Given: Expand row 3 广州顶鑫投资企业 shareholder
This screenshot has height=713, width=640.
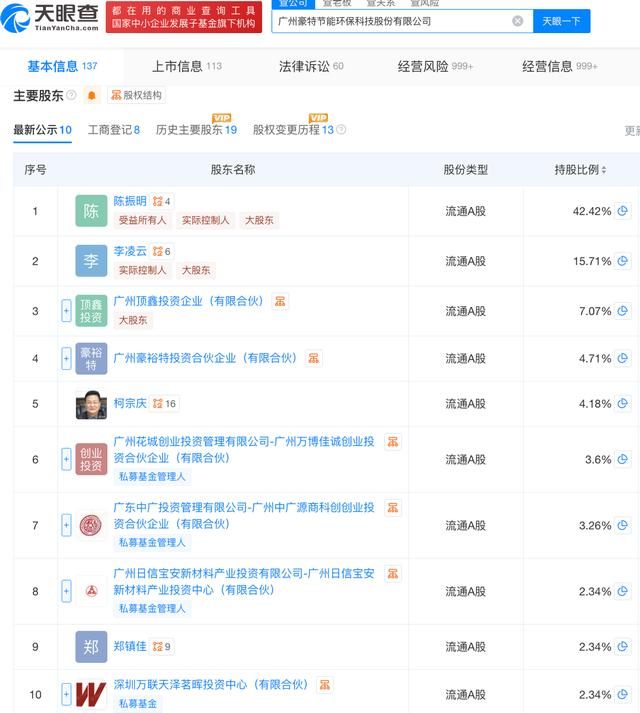Looking at the screenshot, I should pos(66,311).
